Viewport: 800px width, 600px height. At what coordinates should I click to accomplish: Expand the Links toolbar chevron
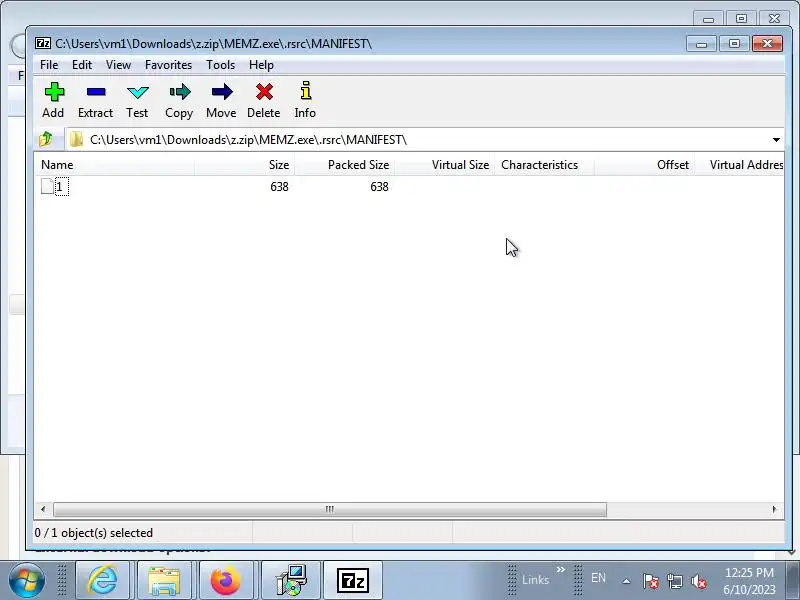click(x=561, y=569)
